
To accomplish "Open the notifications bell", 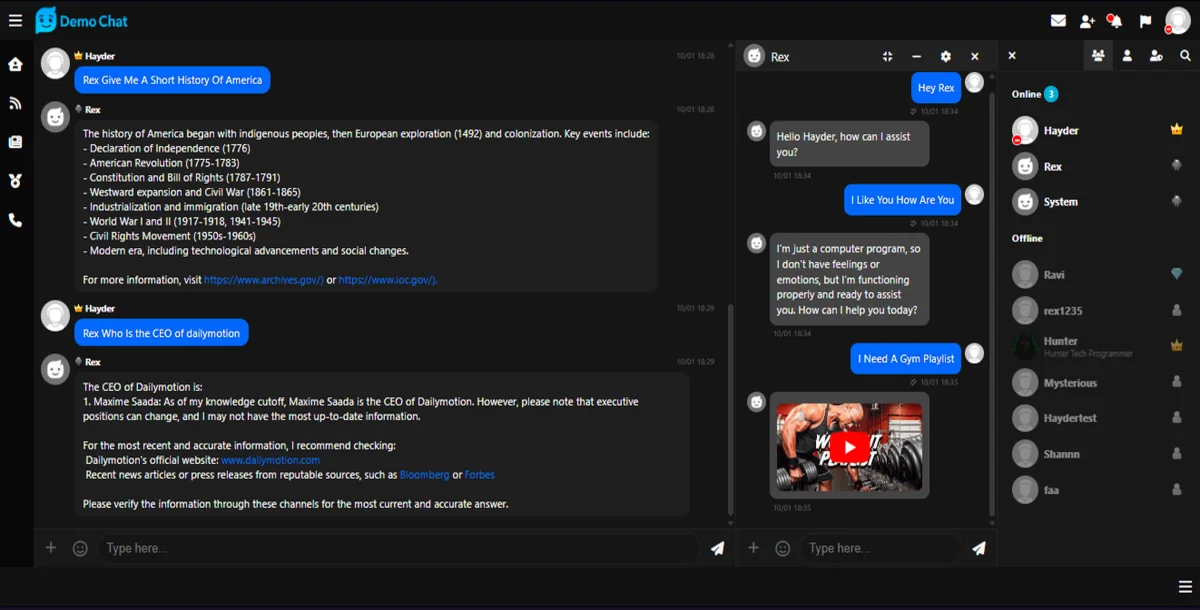I will [x=1113, y=19].
